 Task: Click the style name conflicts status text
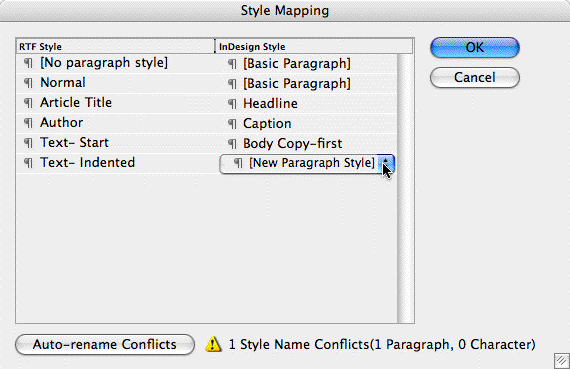(382, 344)
